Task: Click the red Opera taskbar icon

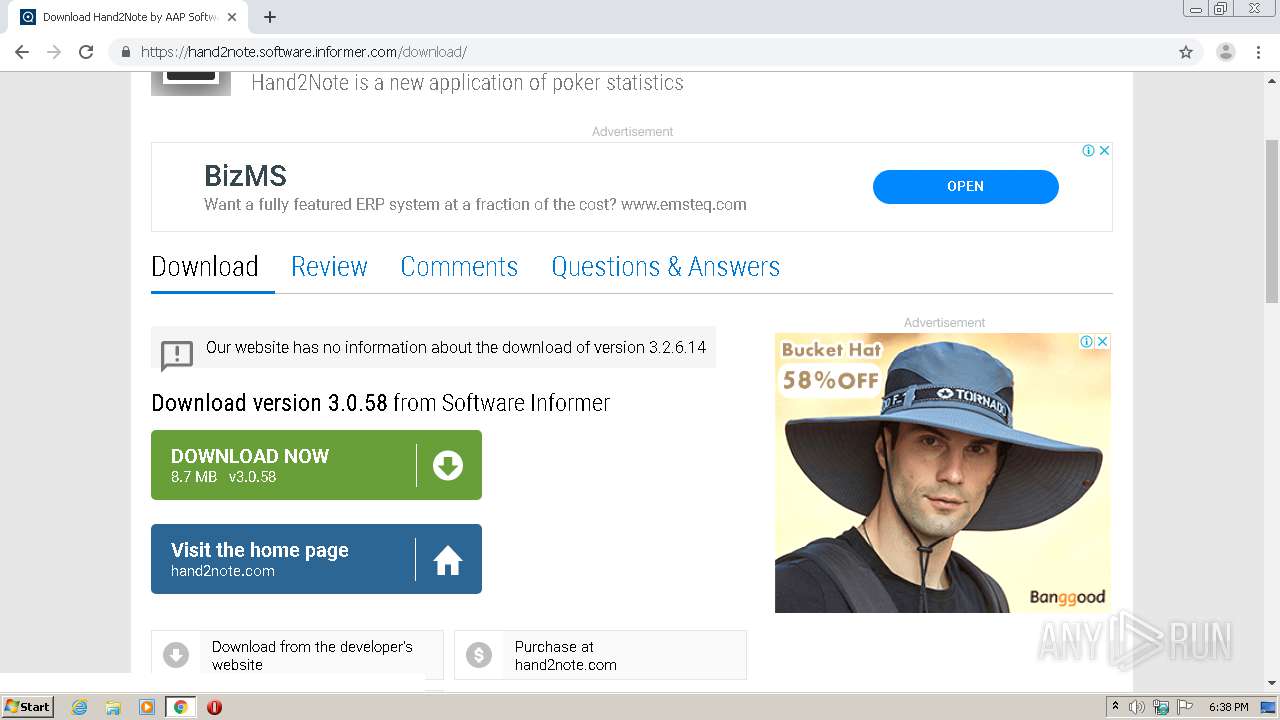Action: pyautogui.click(x=214, y=707)
